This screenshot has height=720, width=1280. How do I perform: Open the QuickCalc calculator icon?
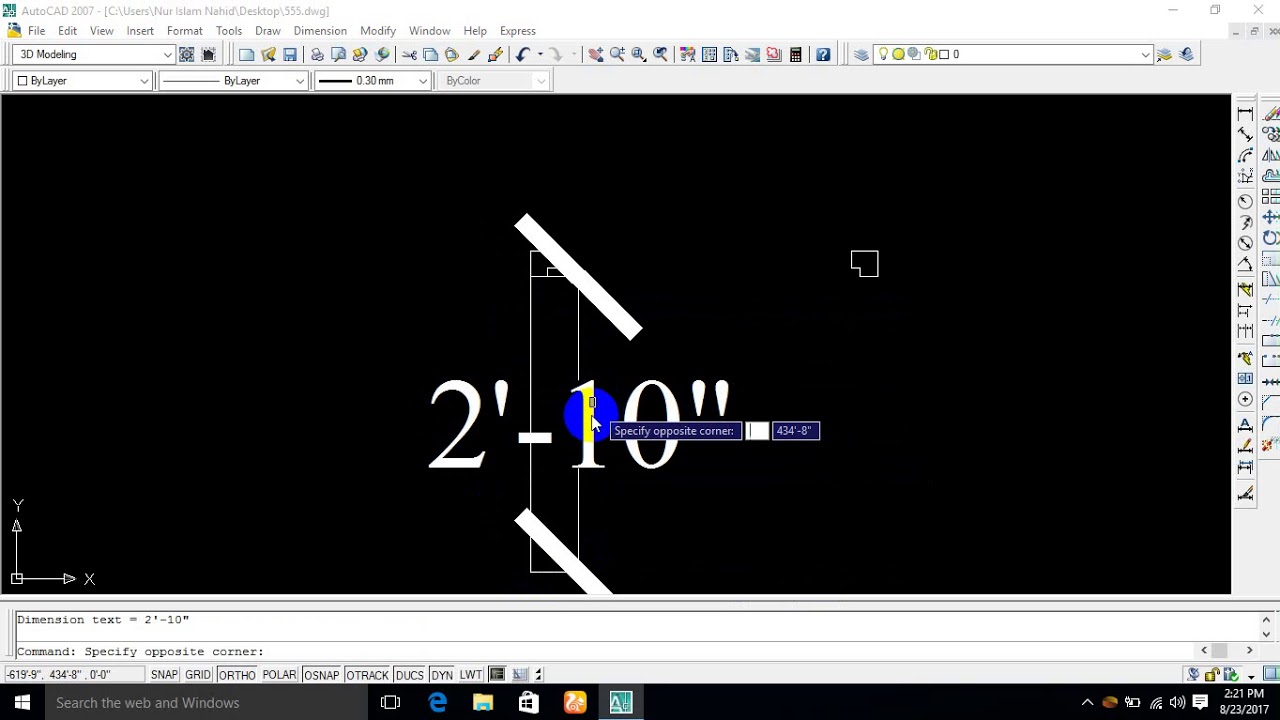point(796,55)
